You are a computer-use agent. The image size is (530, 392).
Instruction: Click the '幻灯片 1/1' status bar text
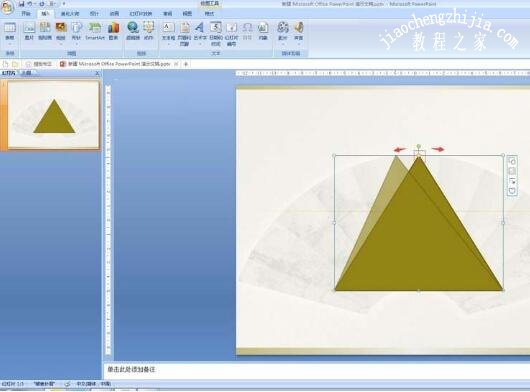[x=13, y=384]
